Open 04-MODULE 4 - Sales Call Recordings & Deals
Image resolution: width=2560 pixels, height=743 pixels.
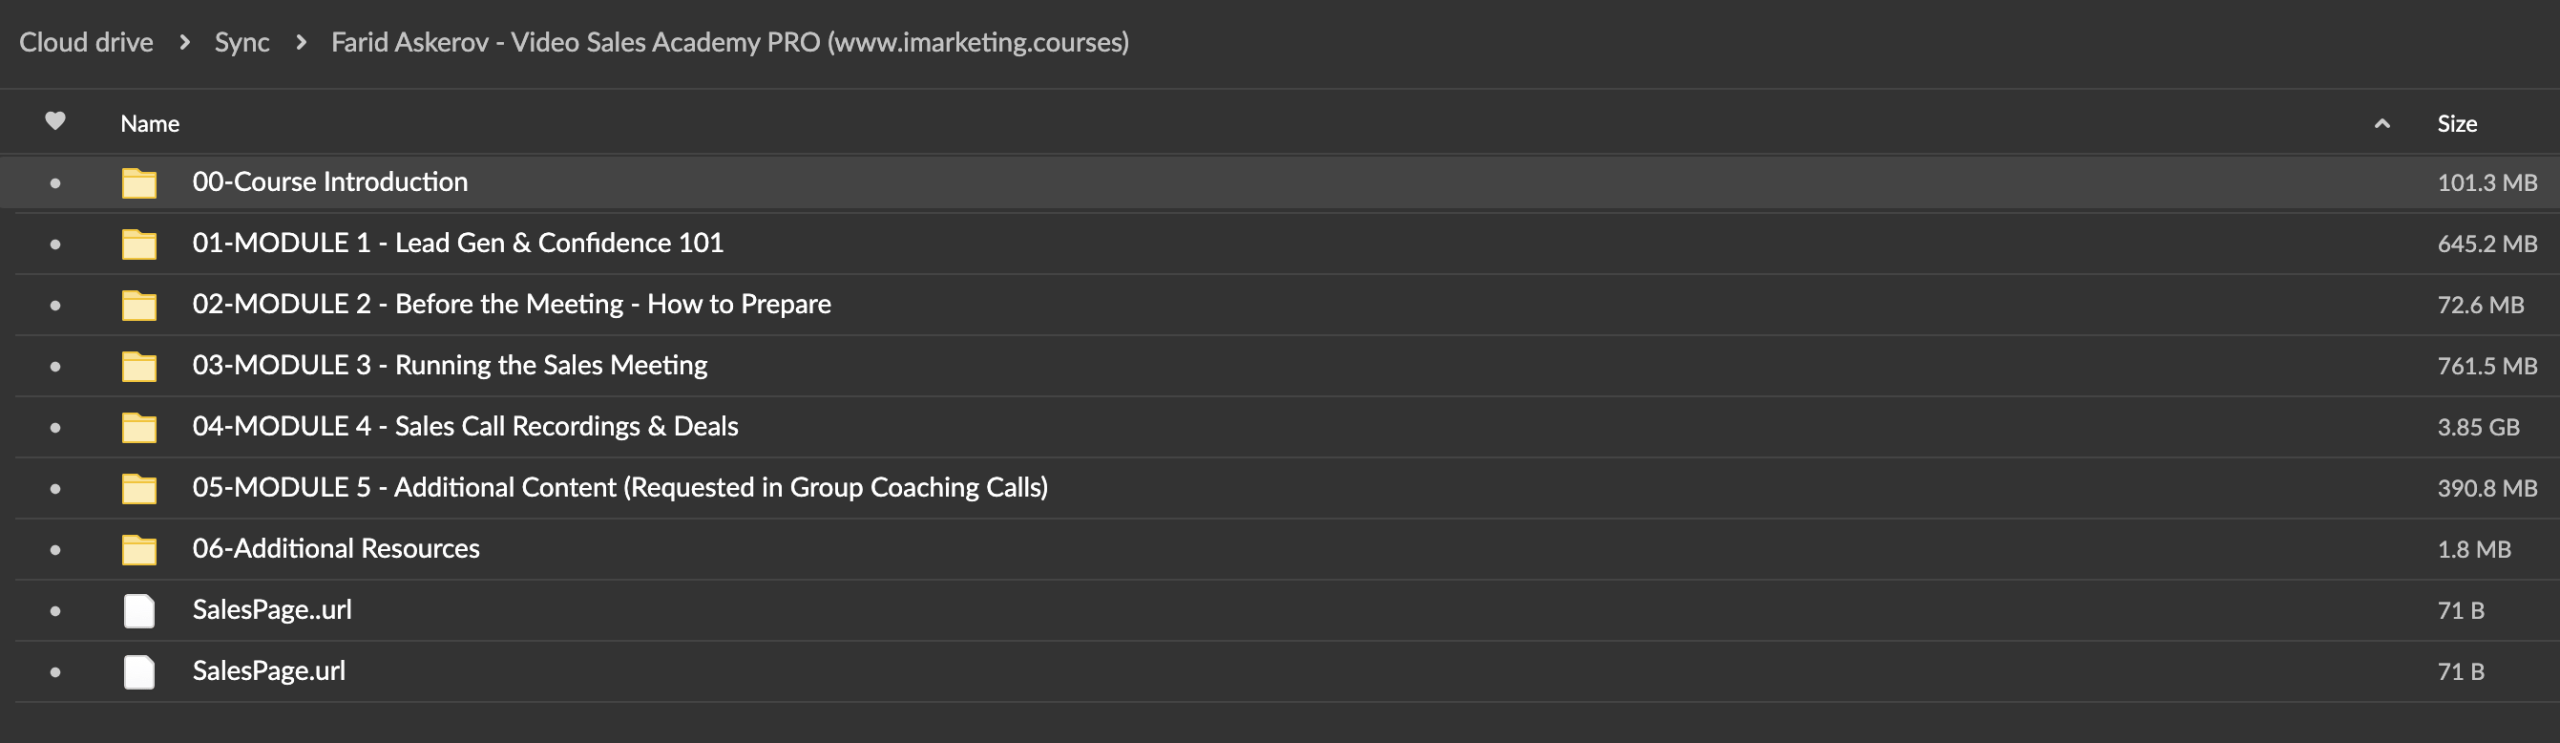pos(465,426)
